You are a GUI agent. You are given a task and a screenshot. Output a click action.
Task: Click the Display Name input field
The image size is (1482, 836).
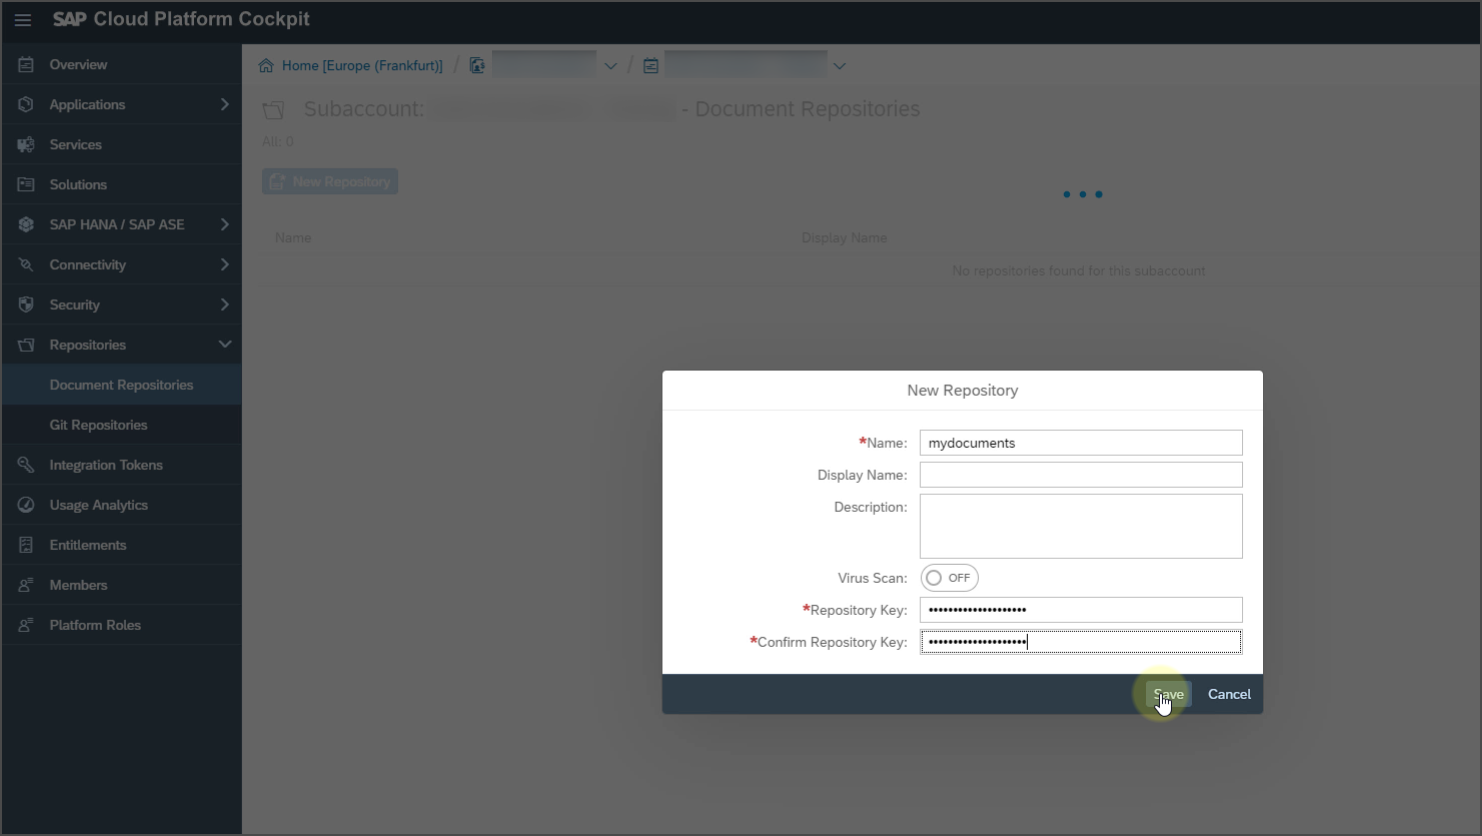pyautogui.click(x=1080, y=474)
